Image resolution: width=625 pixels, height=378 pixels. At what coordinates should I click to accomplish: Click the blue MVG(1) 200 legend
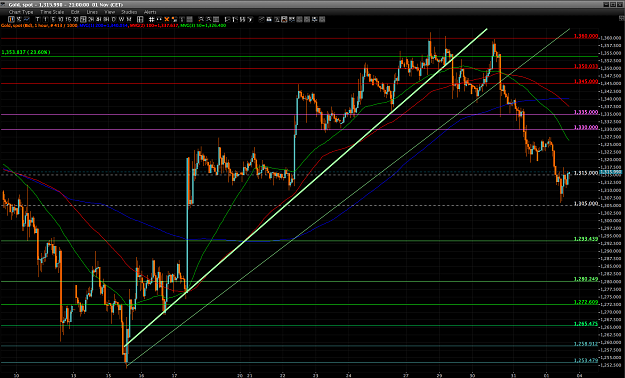(103, 26)
